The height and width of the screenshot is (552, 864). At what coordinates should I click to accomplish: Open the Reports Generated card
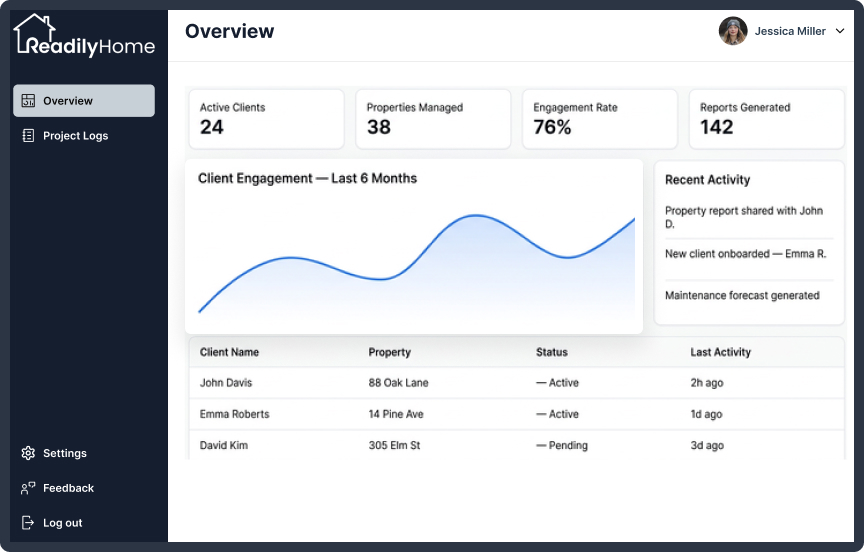click(x=766, y=119)
